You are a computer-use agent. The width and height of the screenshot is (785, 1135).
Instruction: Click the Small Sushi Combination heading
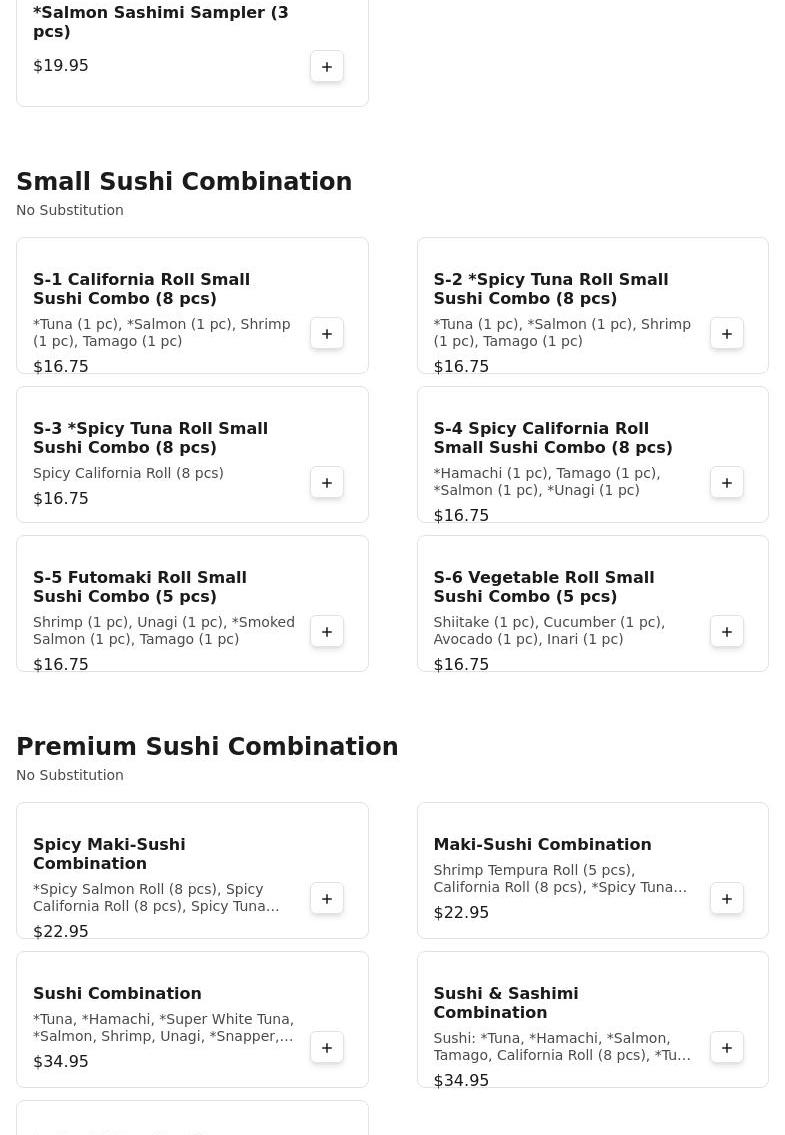184,182
